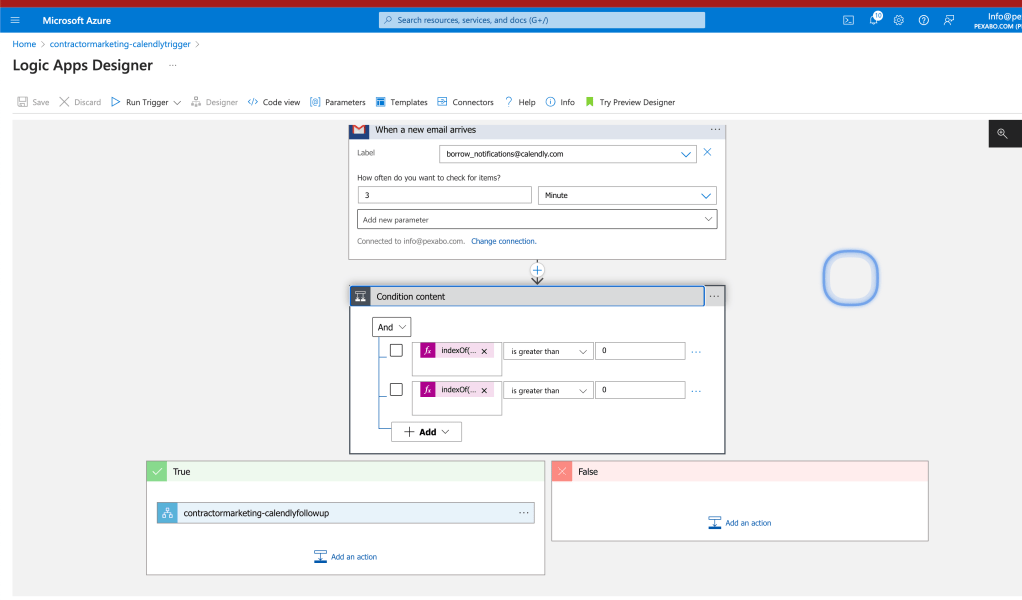Check the first condition row checkbox
Viewport: 1022px width, 600px height.
[x=396, y=350]
